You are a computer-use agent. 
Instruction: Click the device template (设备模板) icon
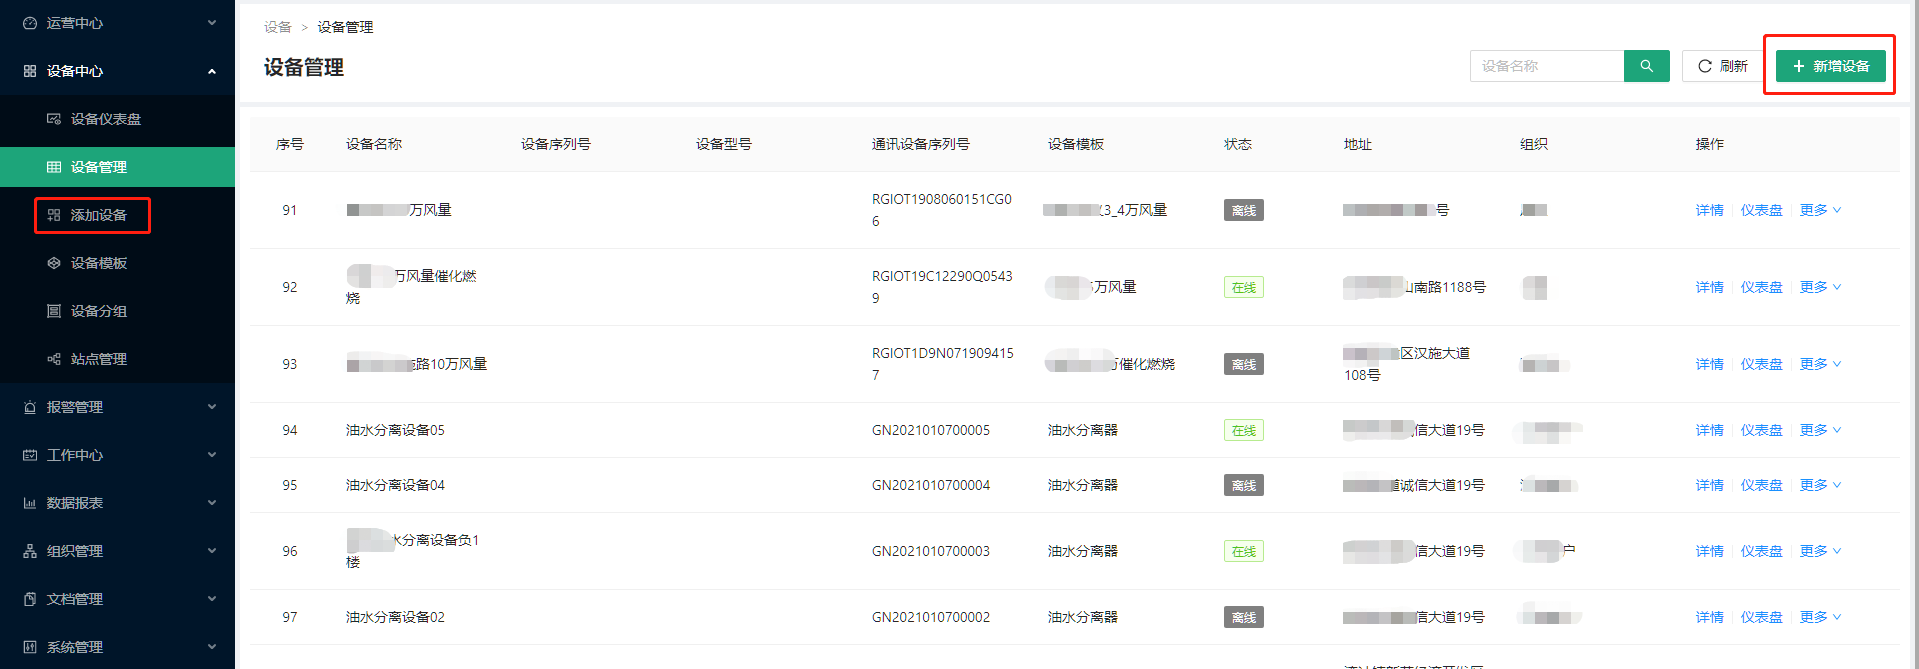pyautogui.click(x=54, y=263)
